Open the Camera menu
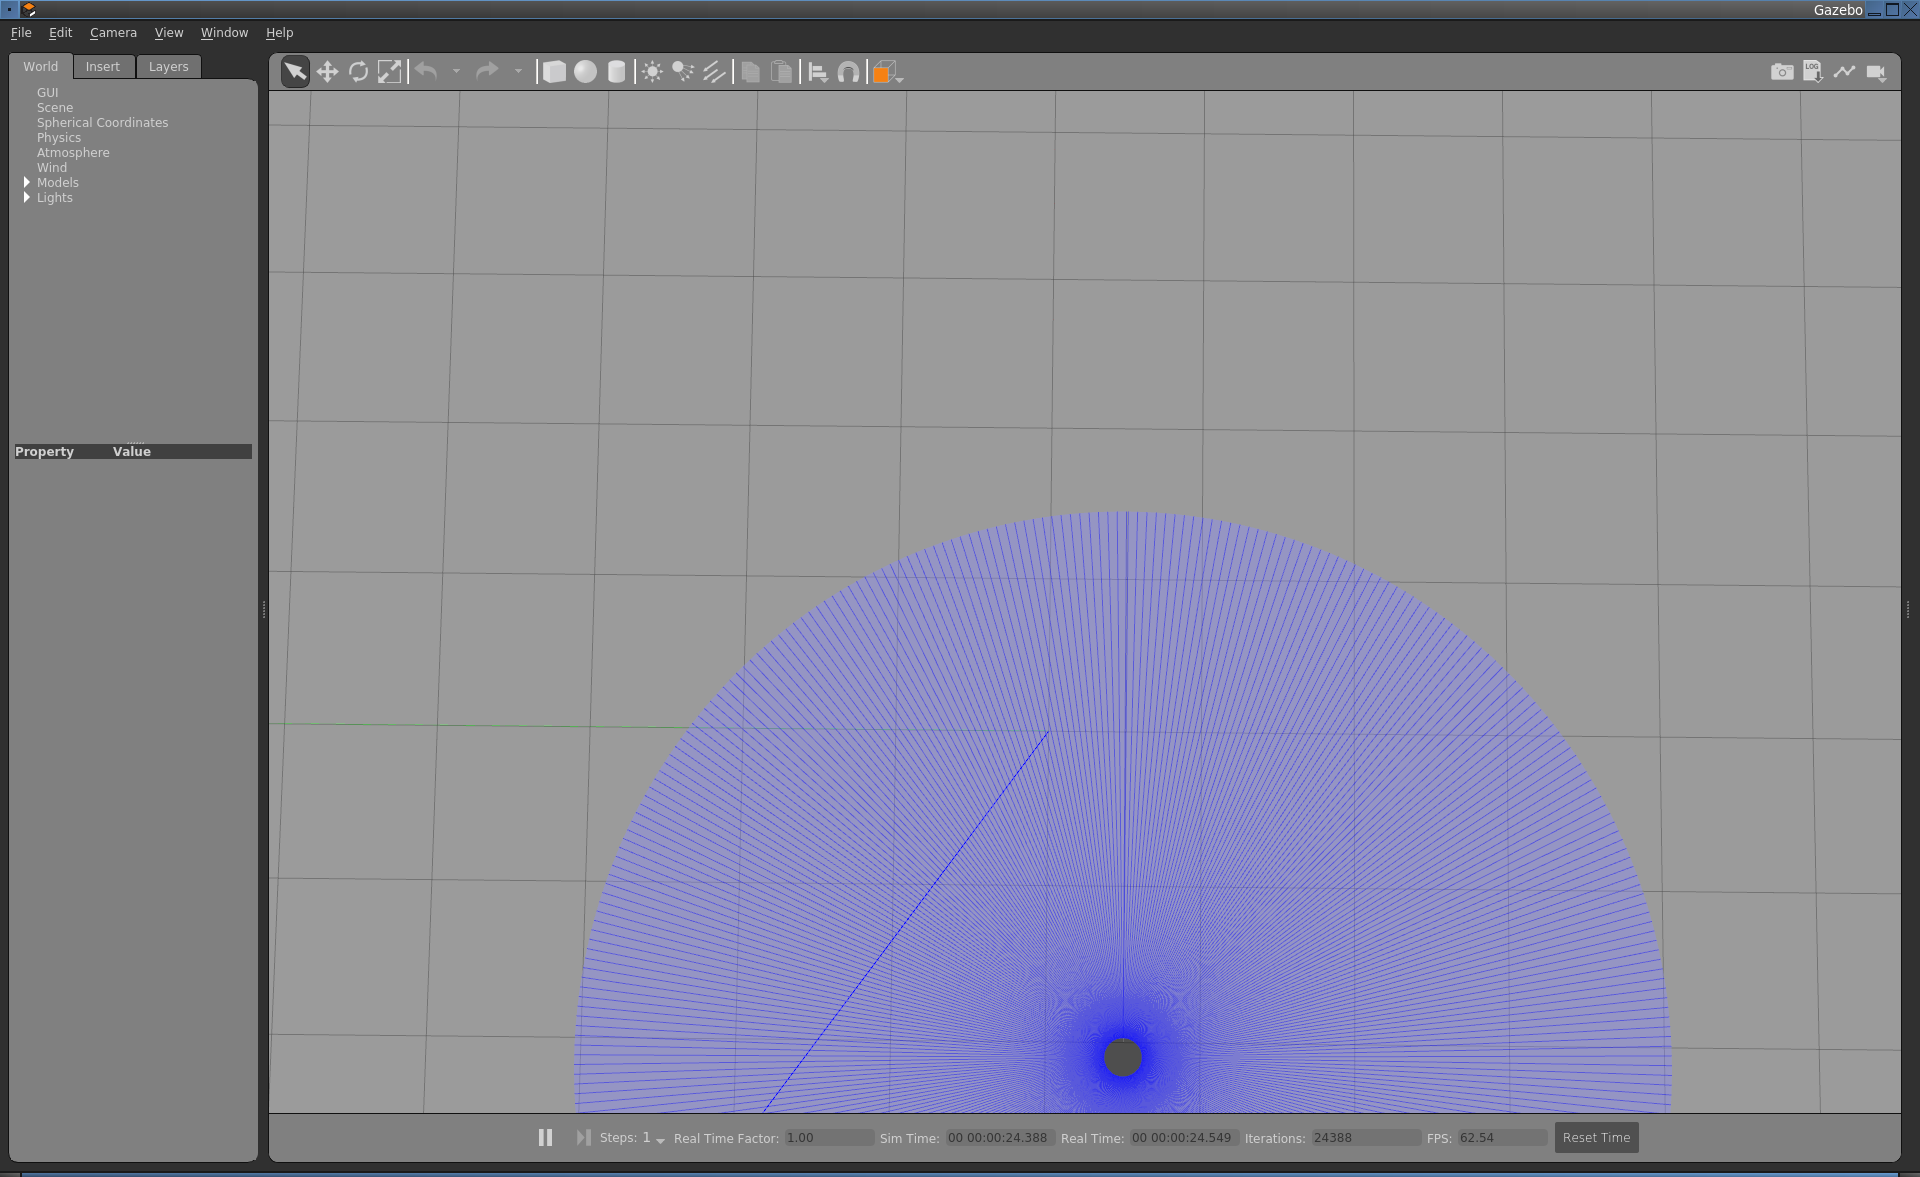Image resolution: width=1920 pixels, height=1177 pixels. point(113,32)
